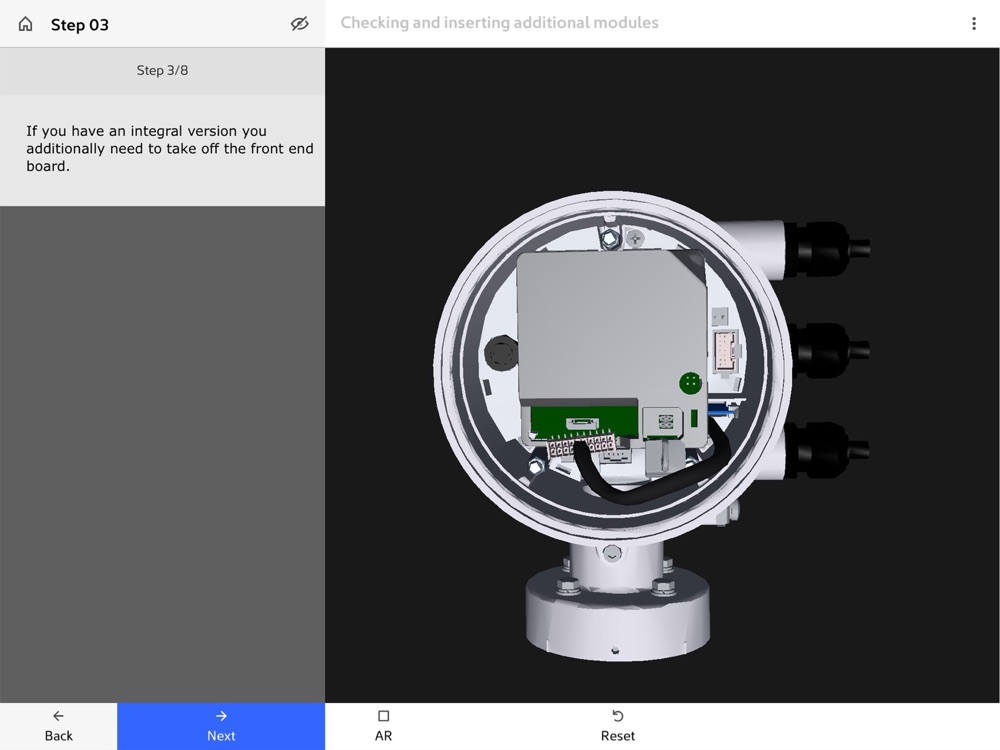
Task: Click the Step 03 heading
Action: click(x=80, y=25)
